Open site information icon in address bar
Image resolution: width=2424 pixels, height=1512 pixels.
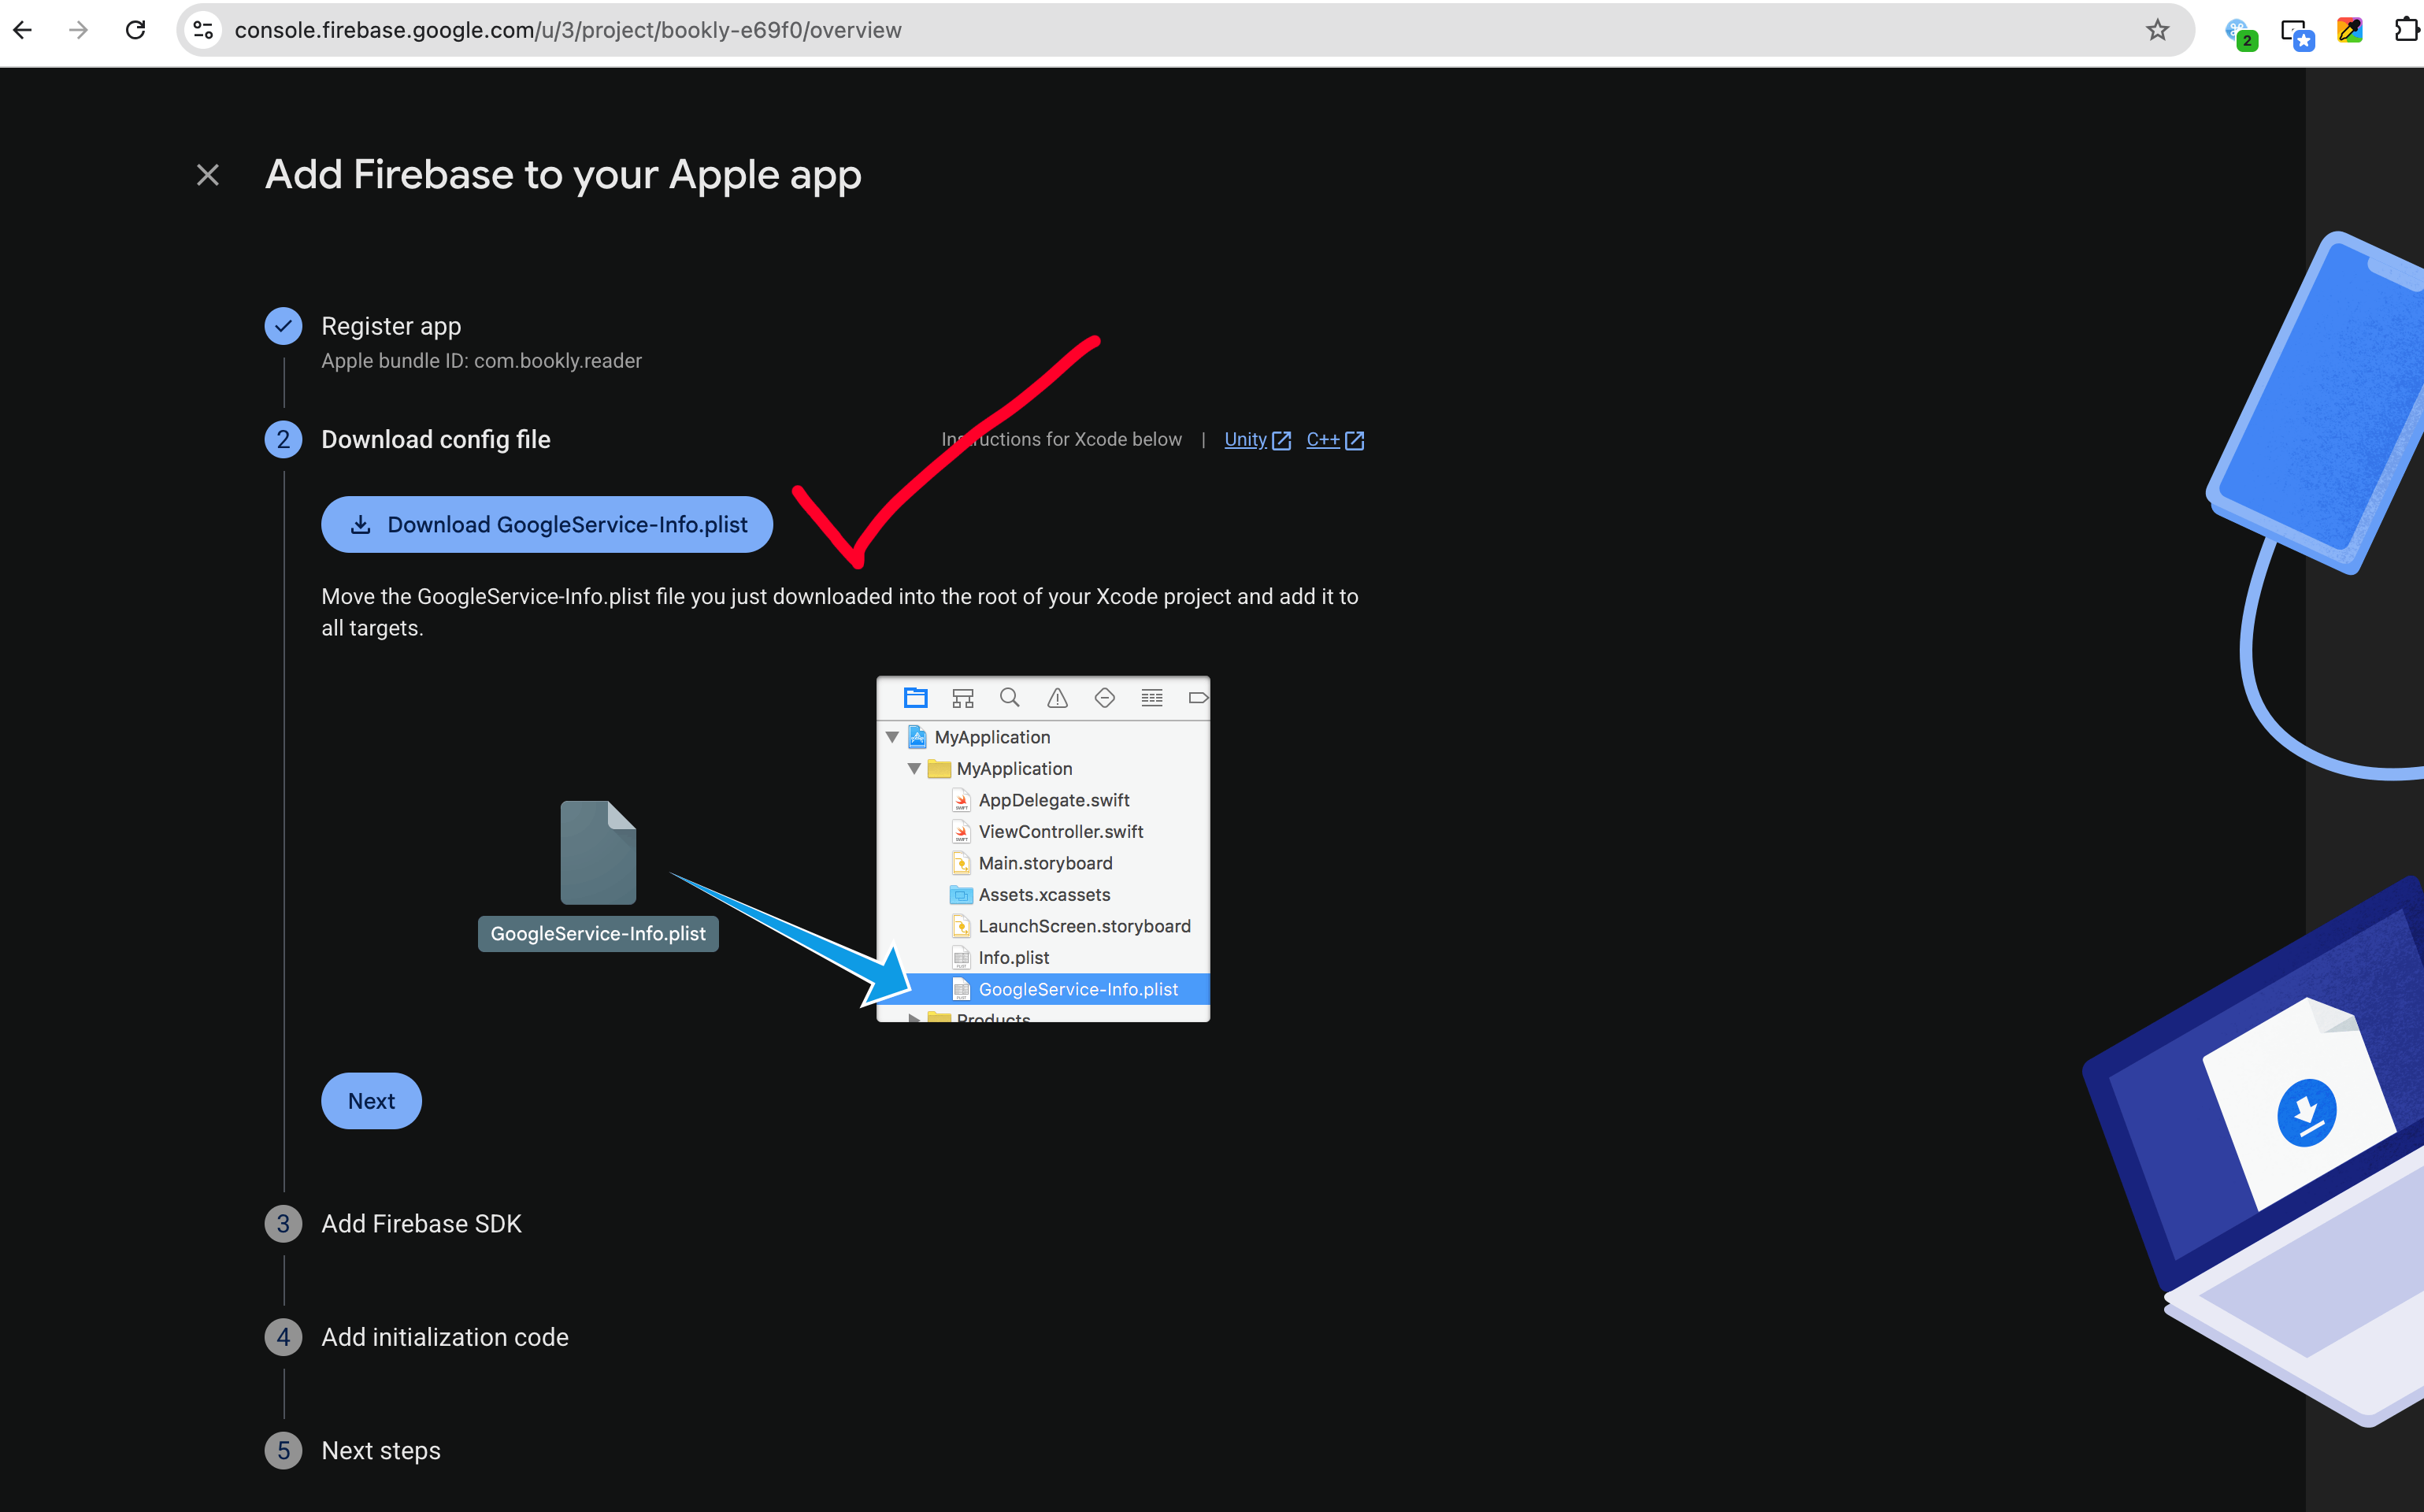(203, 30)
